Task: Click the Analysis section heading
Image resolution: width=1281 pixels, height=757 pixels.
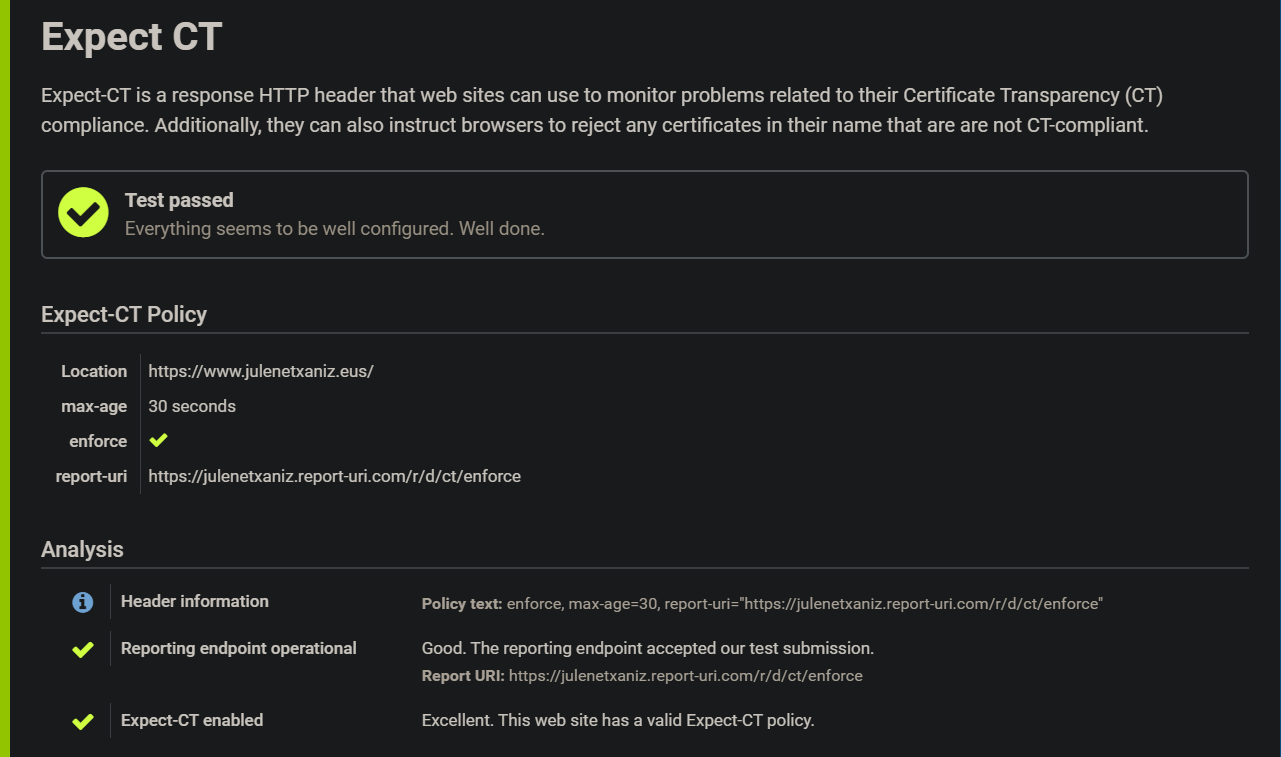Action: [x=82, y=549]
